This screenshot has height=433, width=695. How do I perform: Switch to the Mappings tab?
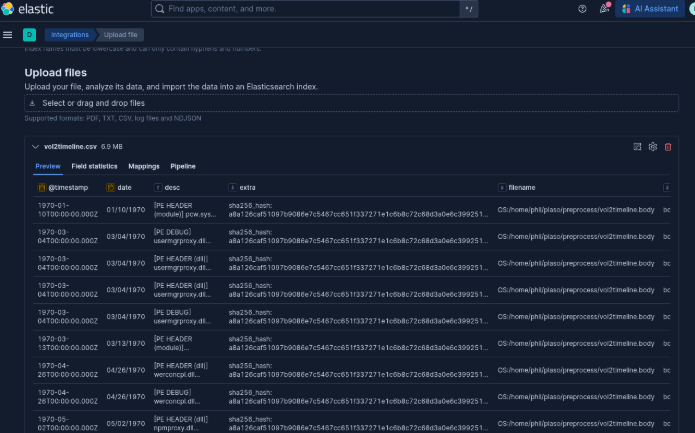click(144, 166)
